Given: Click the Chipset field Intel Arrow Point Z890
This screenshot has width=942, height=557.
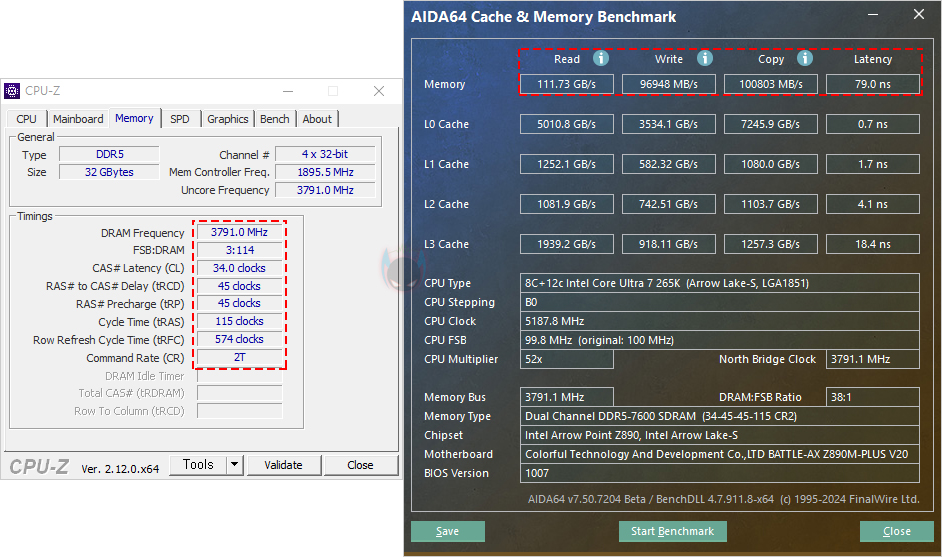Looking at the screenshot, I should (x=720, y=435).
